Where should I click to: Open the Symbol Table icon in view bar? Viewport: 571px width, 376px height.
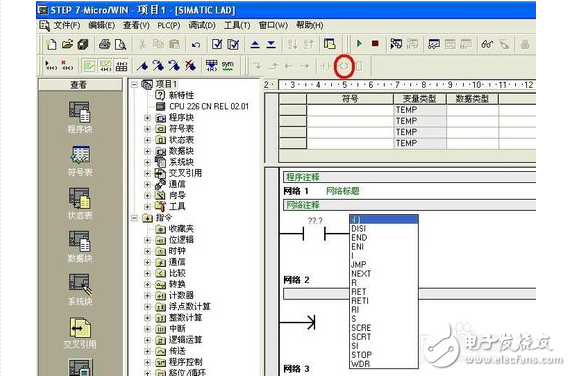[80, 155]
